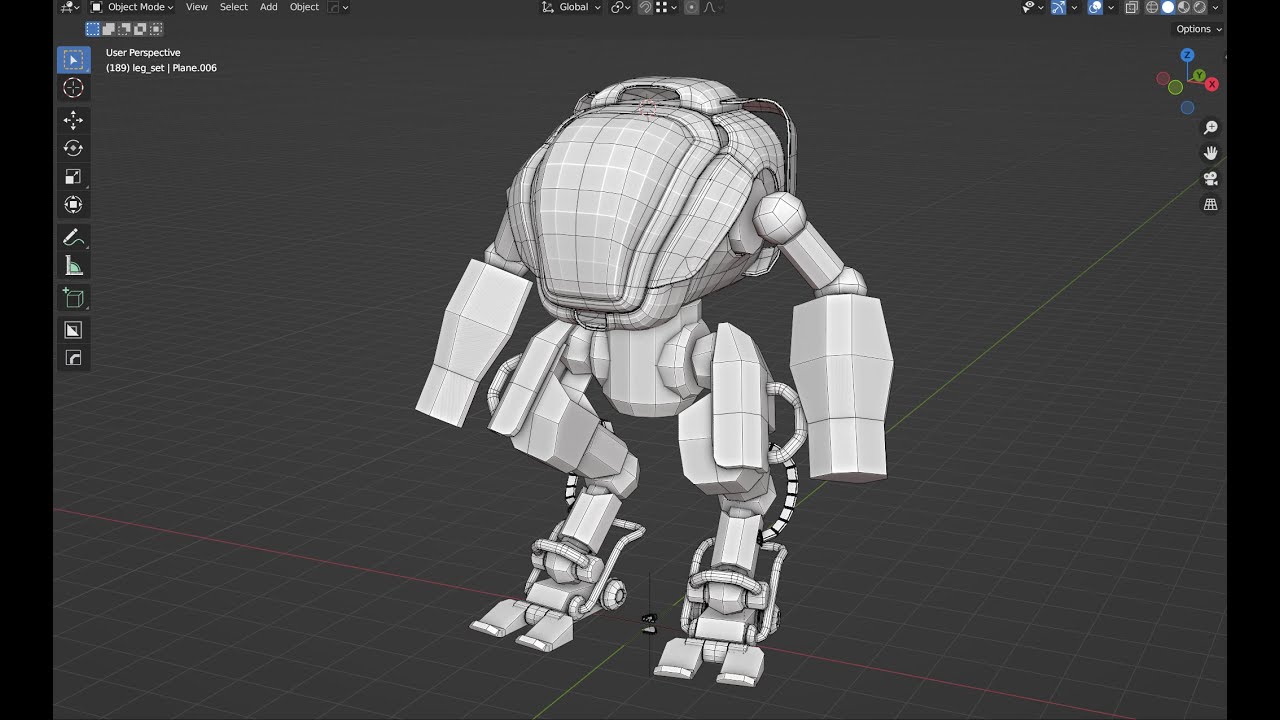
Task: Click the X axis on navigation gizmo
Action: coord(1212,84)
